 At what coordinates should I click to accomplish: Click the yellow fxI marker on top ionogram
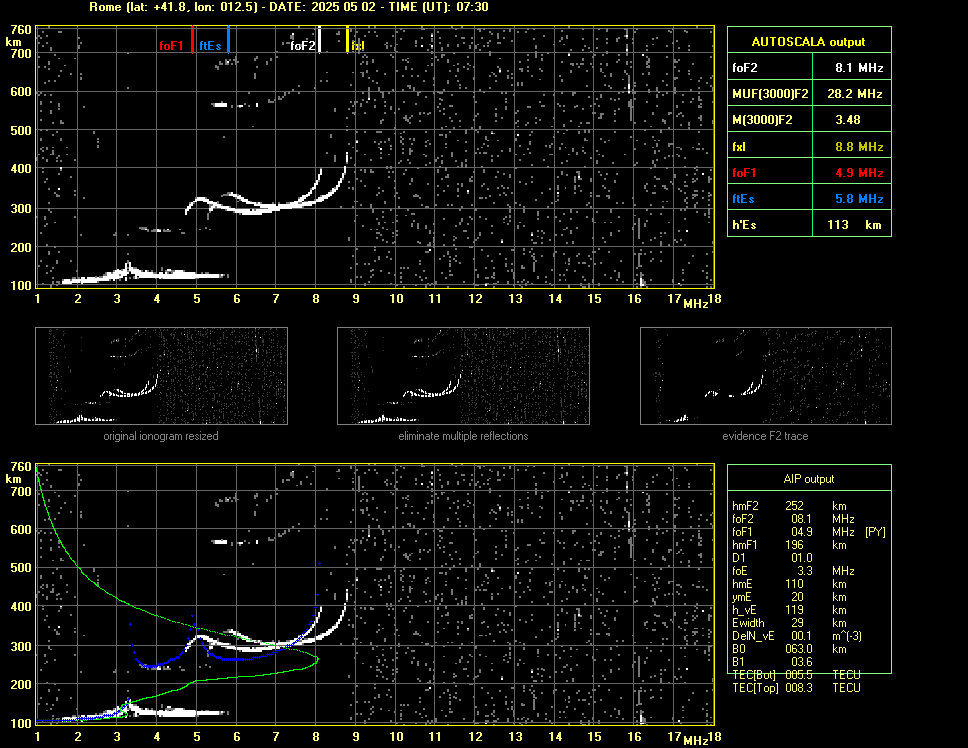coord(348,39)
